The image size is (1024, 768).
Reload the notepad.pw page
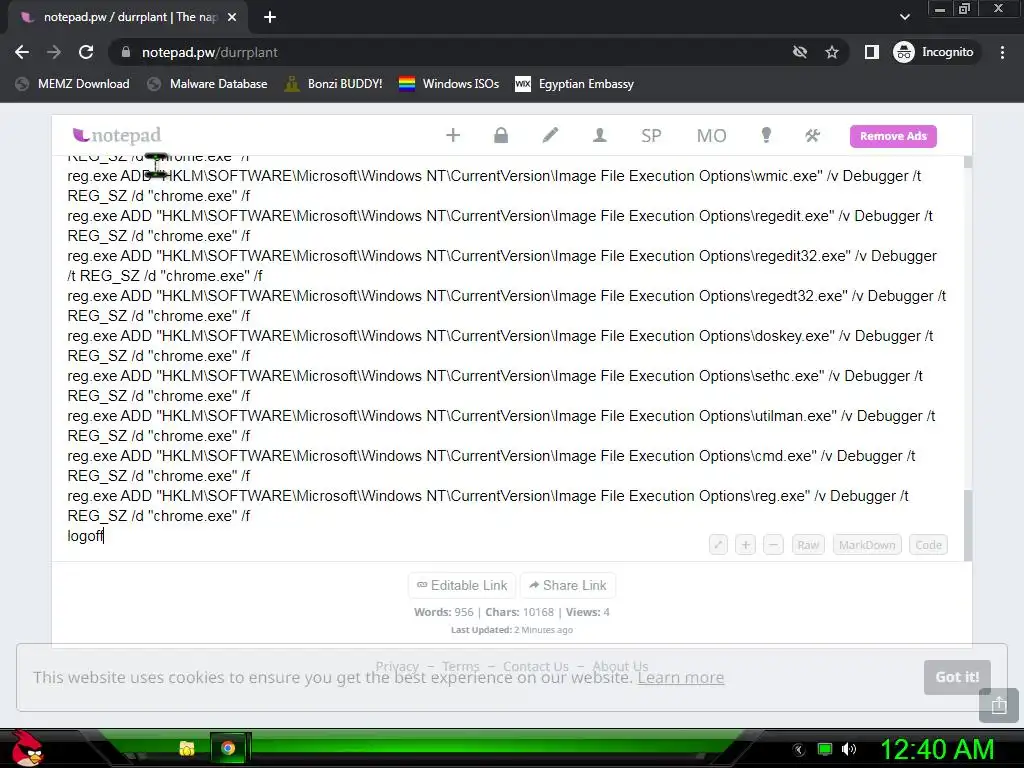pos(86,52)
